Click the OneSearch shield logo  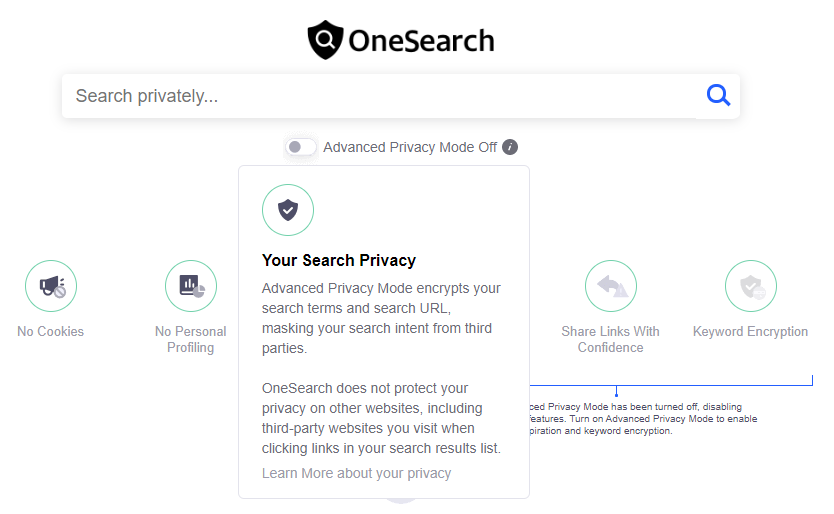pos(326,40)
